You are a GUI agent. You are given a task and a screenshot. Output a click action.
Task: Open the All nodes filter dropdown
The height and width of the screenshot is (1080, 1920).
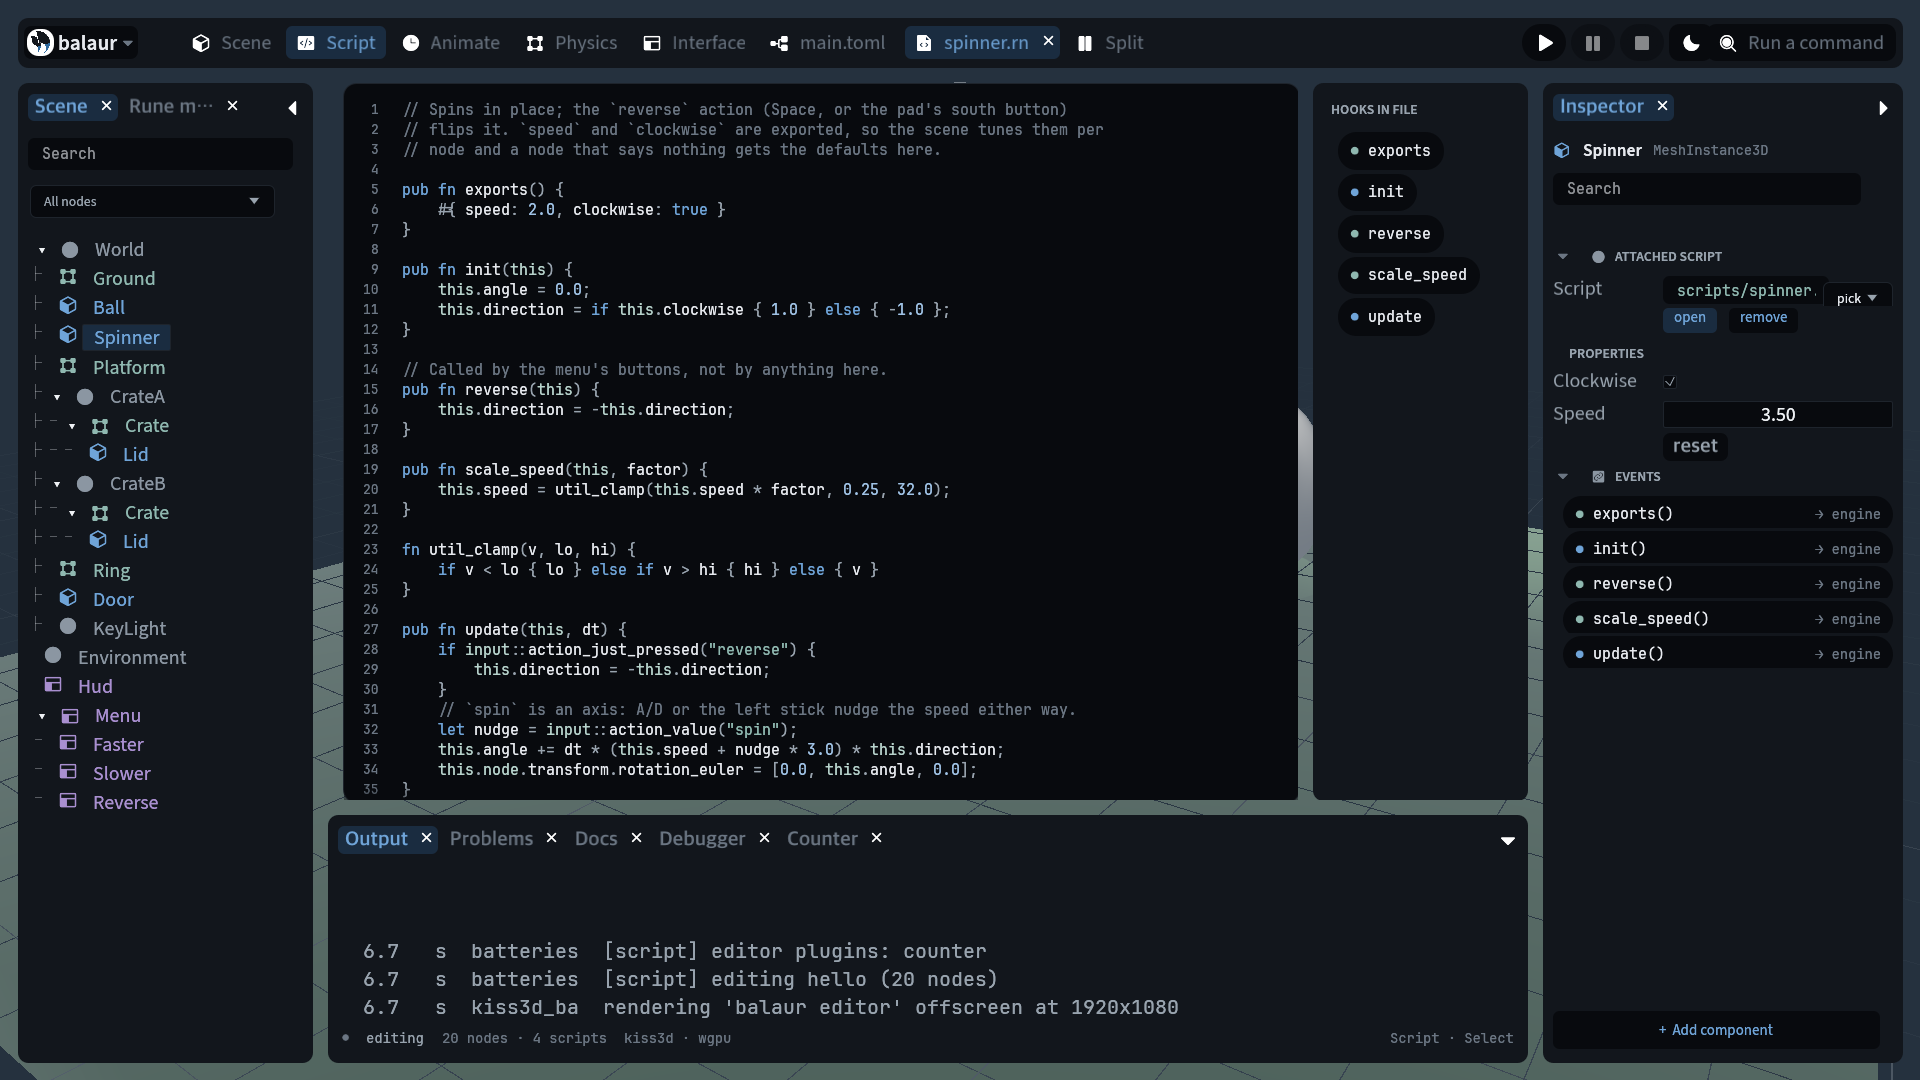[x=152, y=202]
